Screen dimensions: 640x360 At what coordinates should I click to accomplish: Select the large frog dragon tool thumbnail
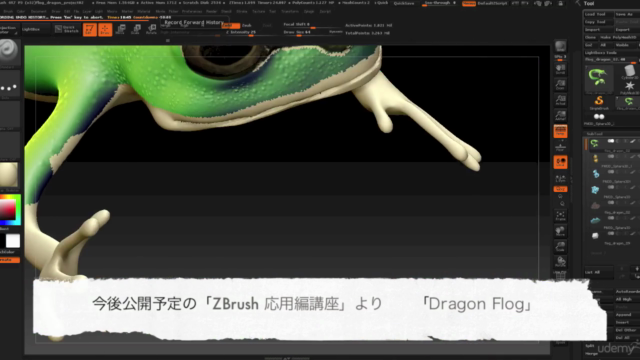point(599,79)
